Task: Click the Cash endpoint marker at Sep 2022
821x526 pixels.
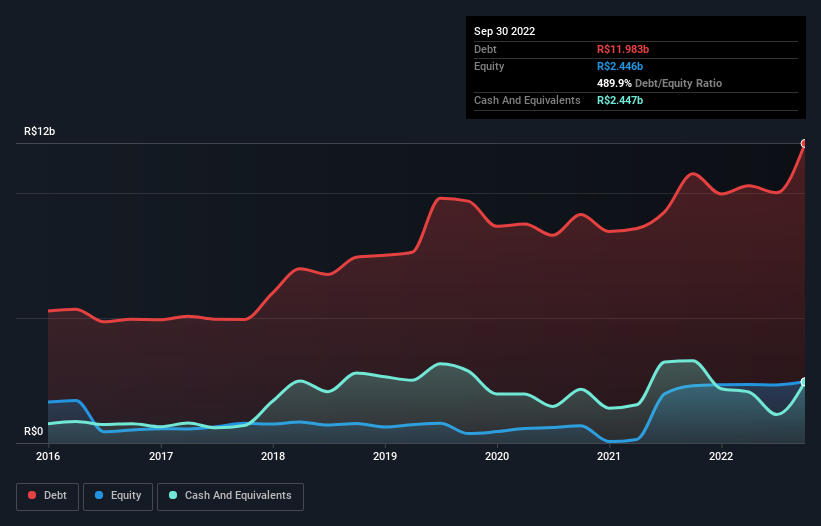Action: coord(804,382)
